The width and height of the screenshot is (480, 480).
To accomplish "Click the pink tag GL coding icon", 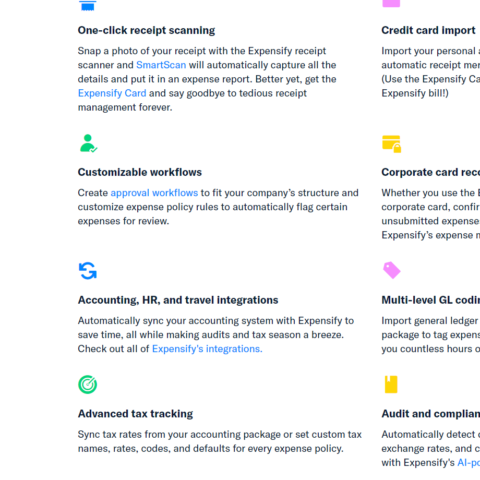I will [392, 270].
